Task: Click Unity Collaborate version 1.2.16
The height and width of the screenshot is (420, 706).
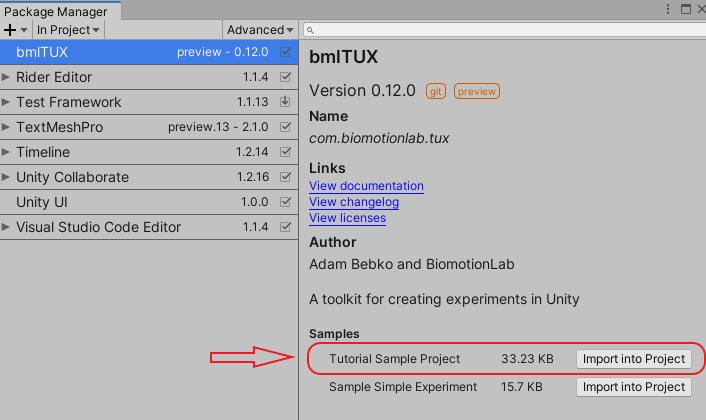Action: tap(253, 177)
